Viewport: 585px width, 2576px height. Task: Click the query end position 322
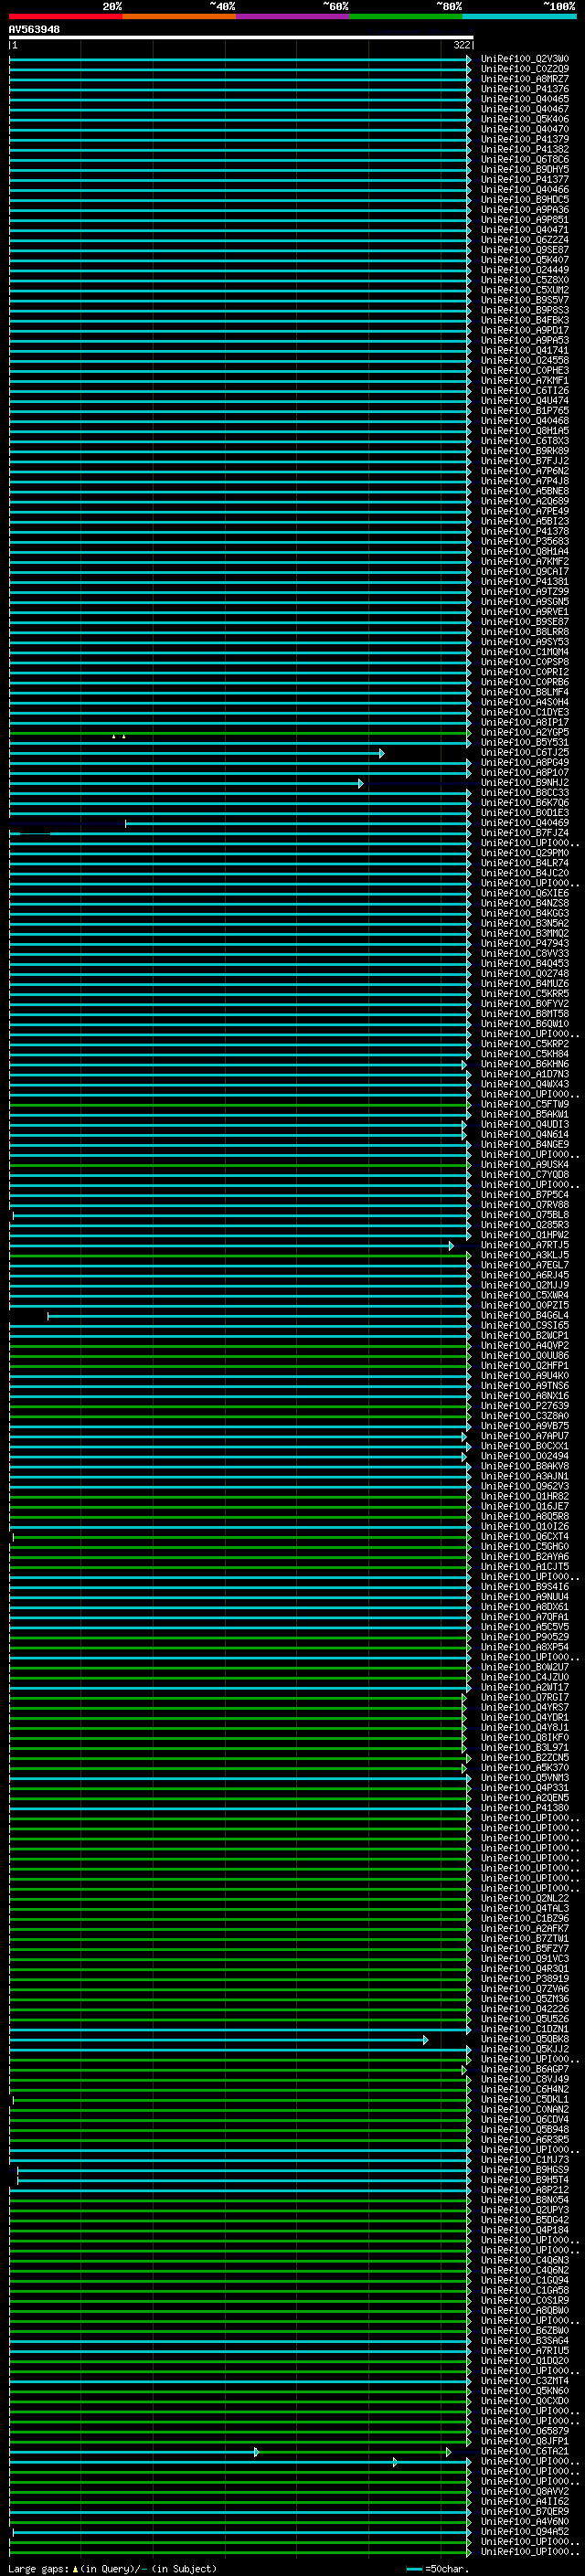[461, 45]
